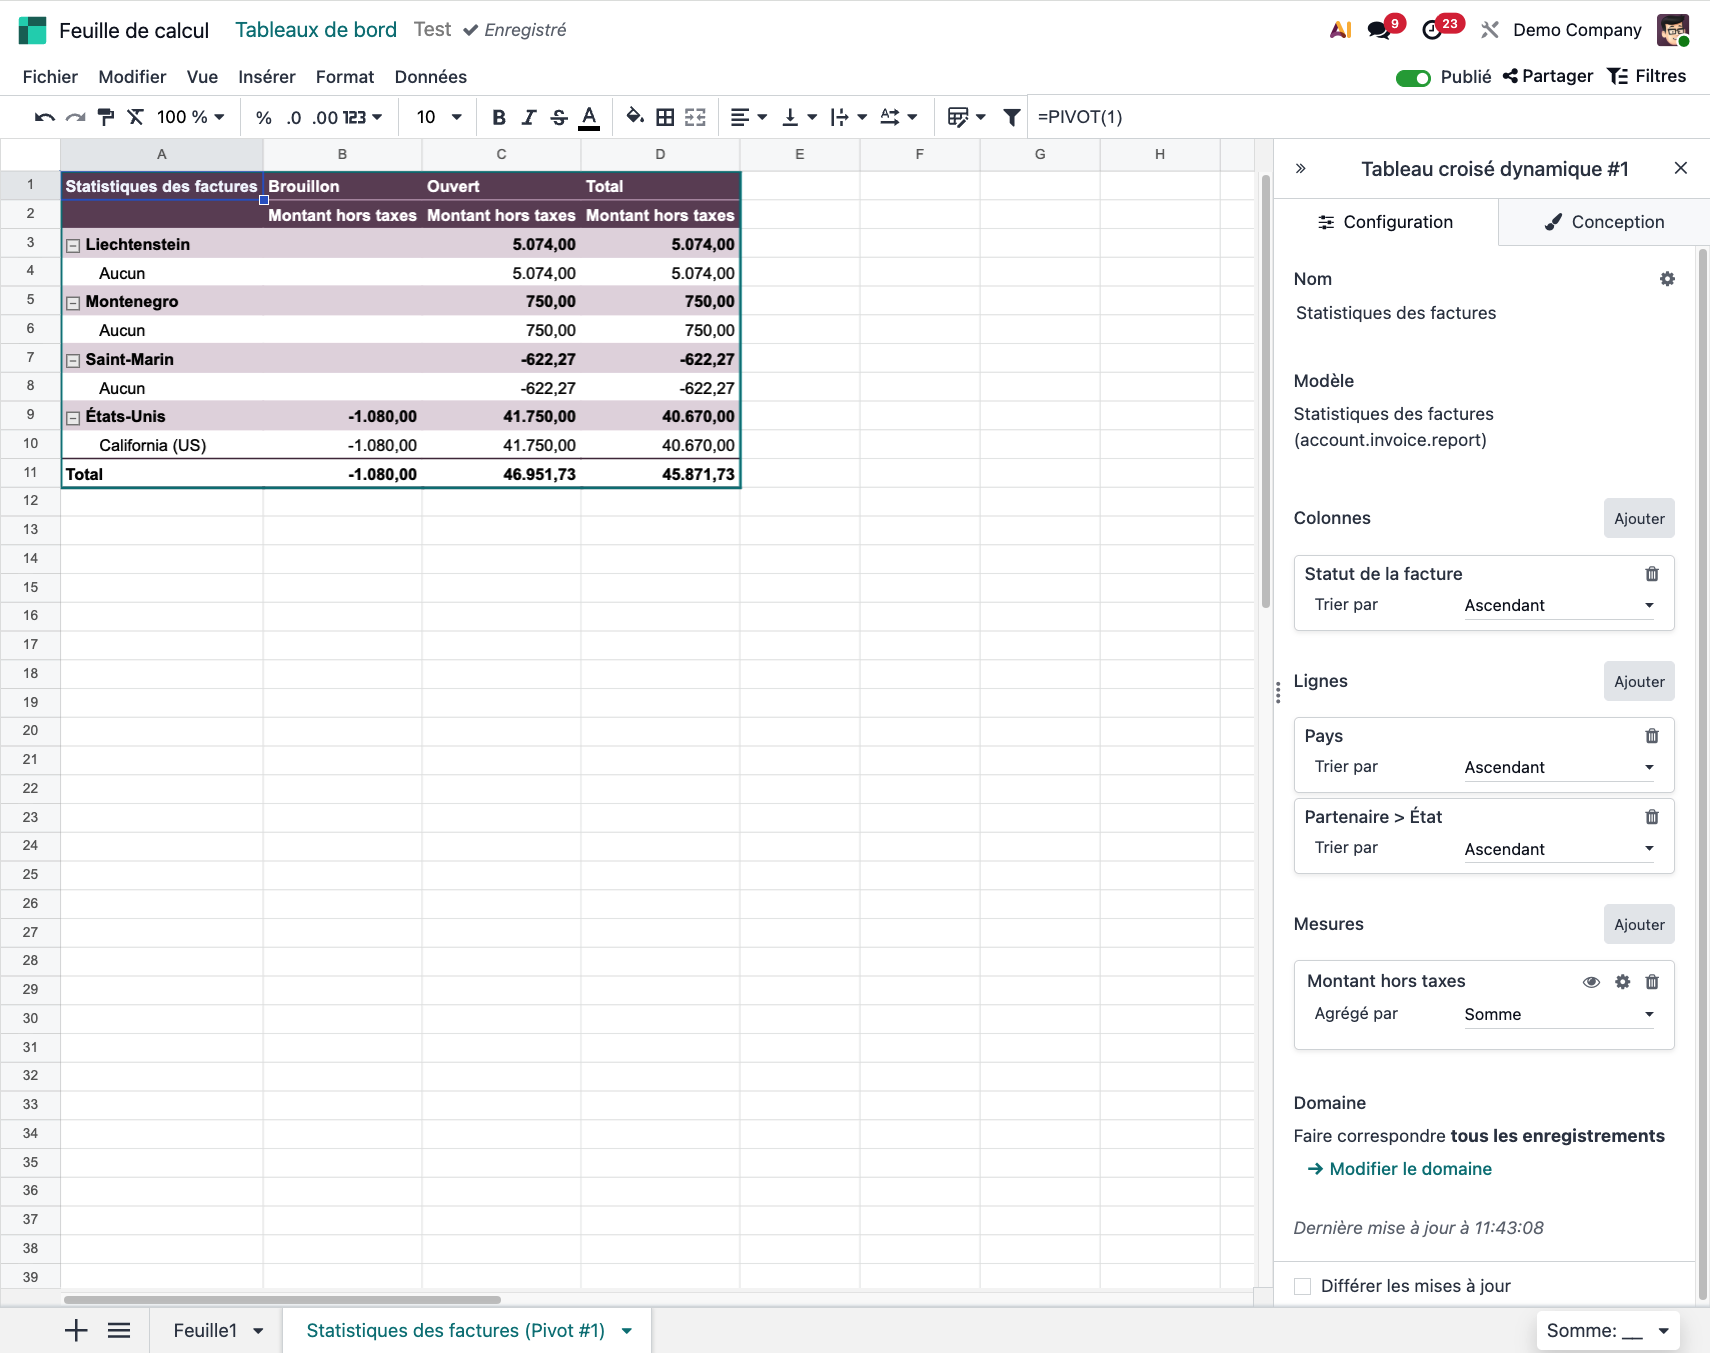Open settings gear for Montant hors taxes
The image size is (1710, 1353).
click(x=1622, y=982)
